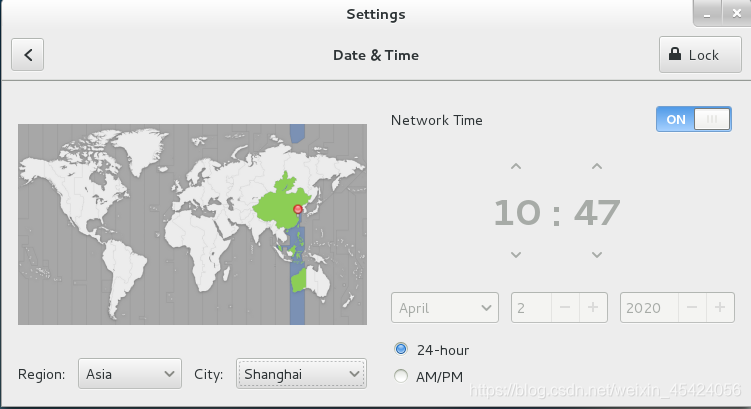Screen dimensions: 751x409
Task: Click the Lock button
Action: click(700, 55)
